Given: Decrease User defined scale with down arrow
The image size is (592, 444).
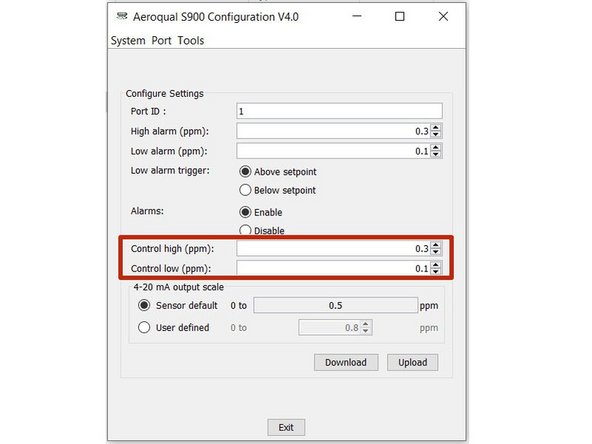Looking at the screenshot, I should click(365, 331).
